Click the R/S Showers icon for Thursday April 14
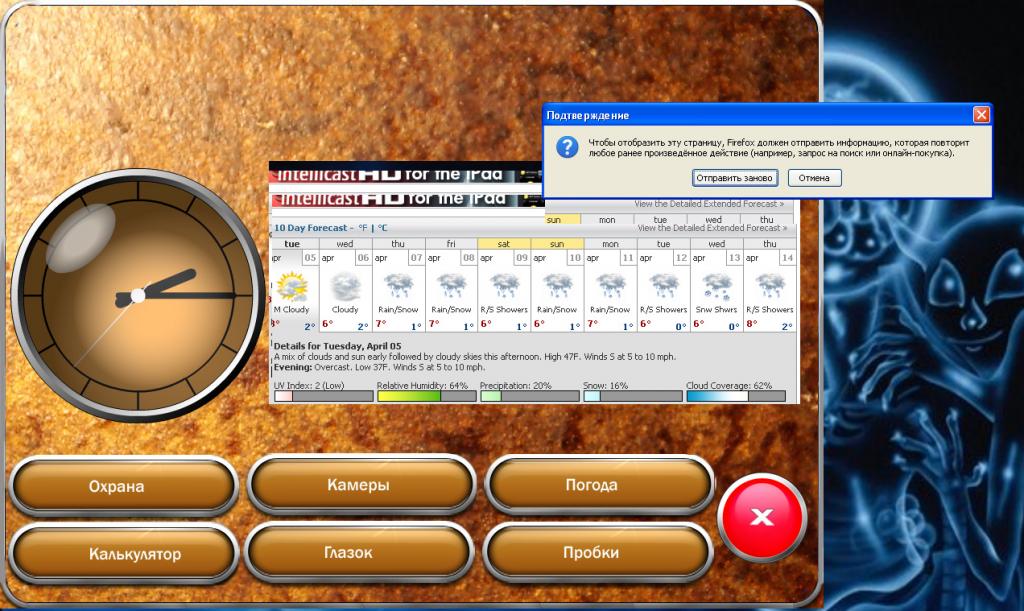 [x=770, y=287]
